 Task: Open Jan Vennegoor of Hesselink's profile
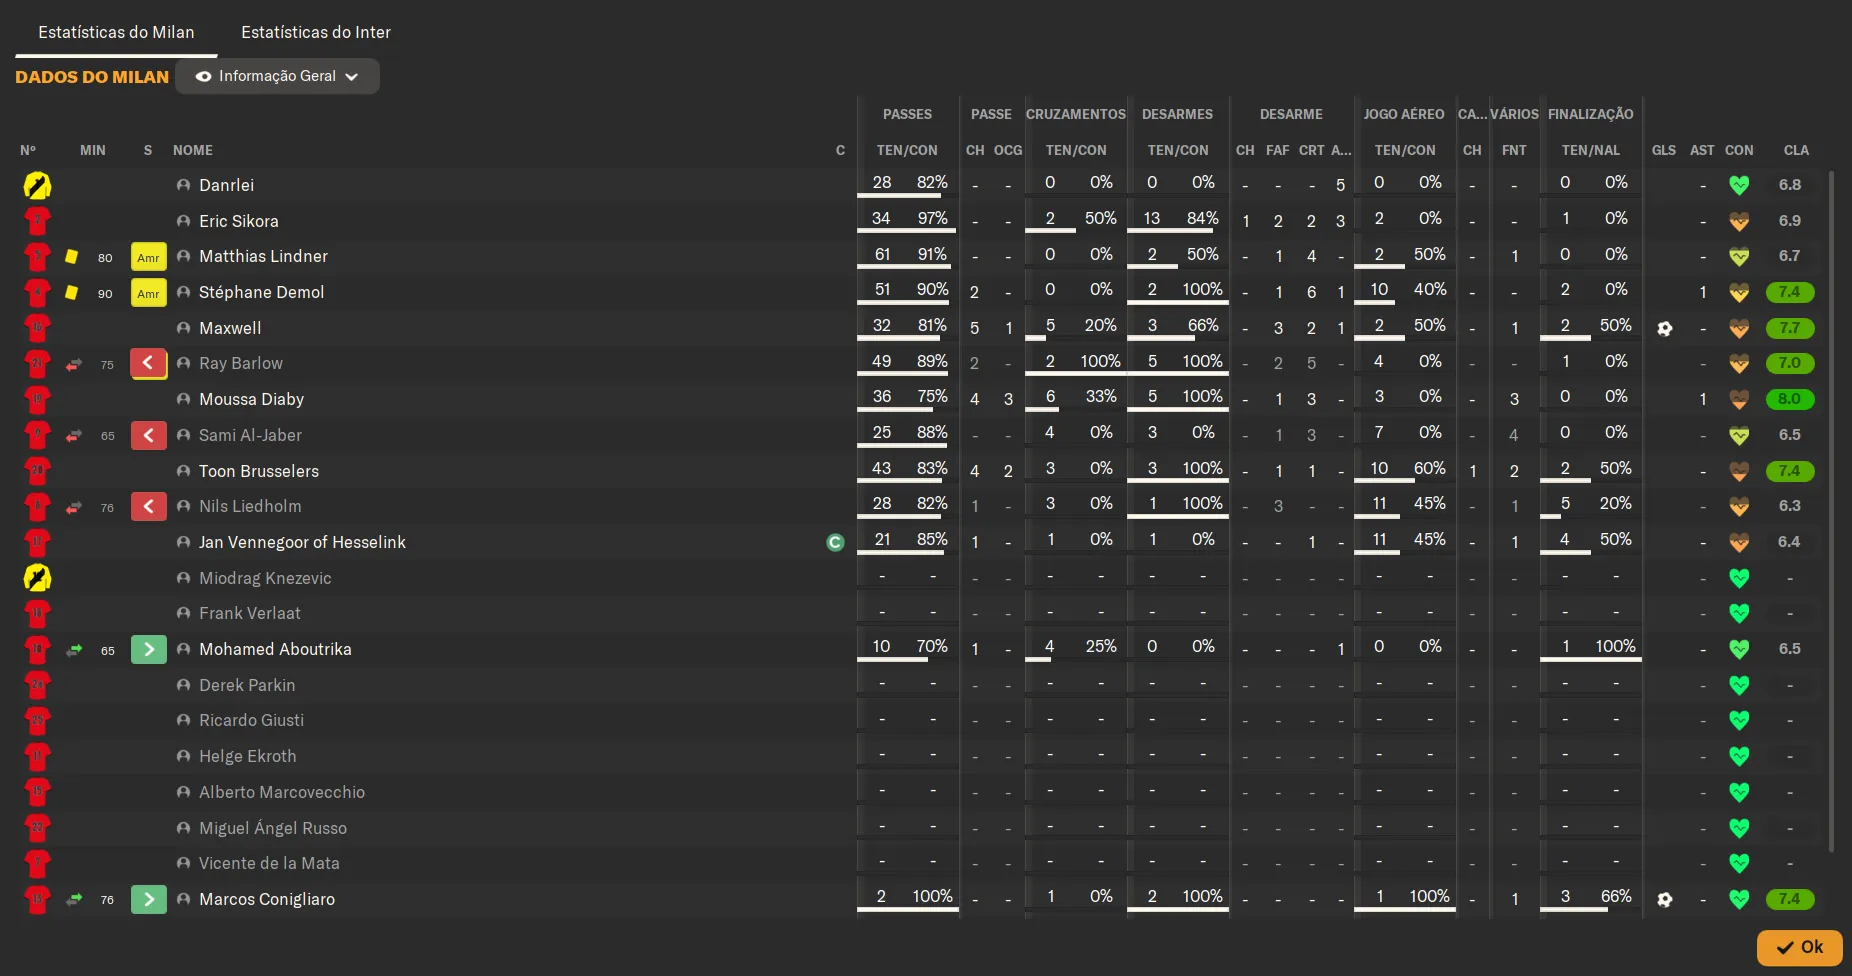302,542
